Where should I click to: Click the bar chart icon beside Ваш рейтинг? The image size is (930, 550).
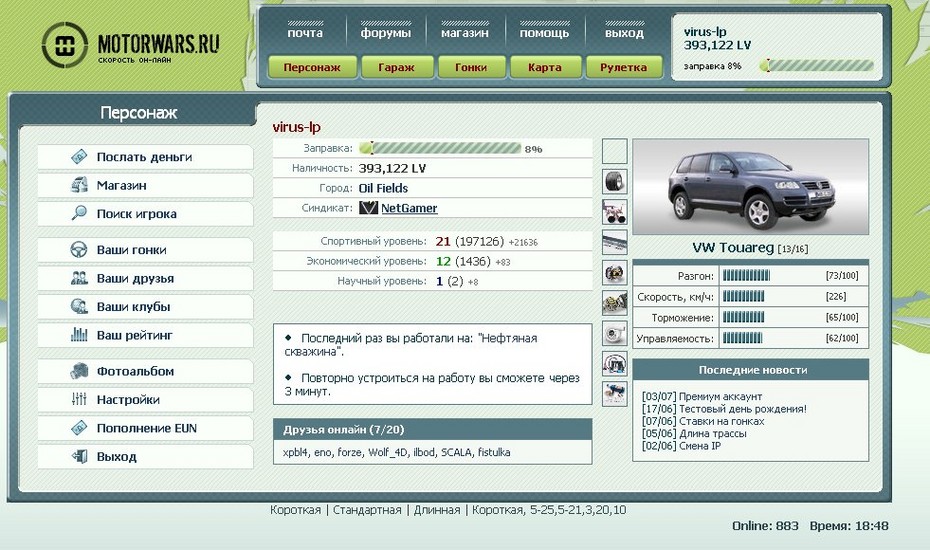pos(79,335)
